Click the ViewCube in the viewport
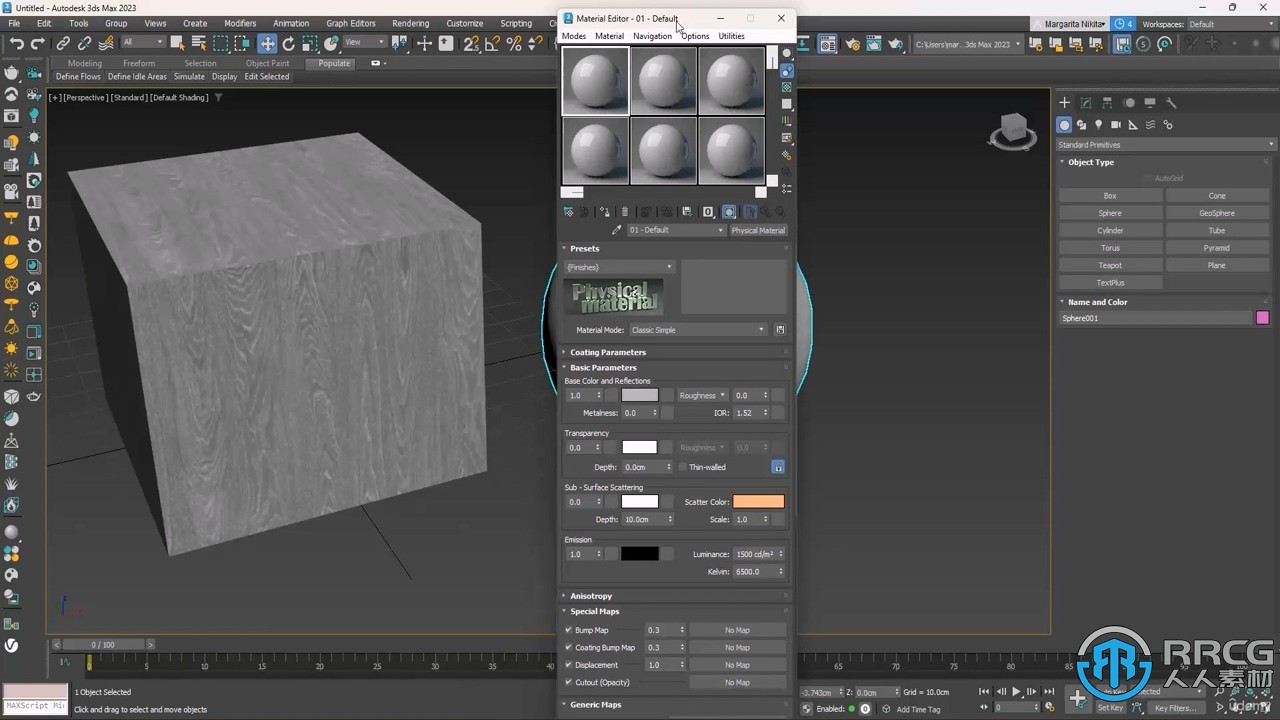Viewport: 1280px width, 720px height. coord(1012,130)
